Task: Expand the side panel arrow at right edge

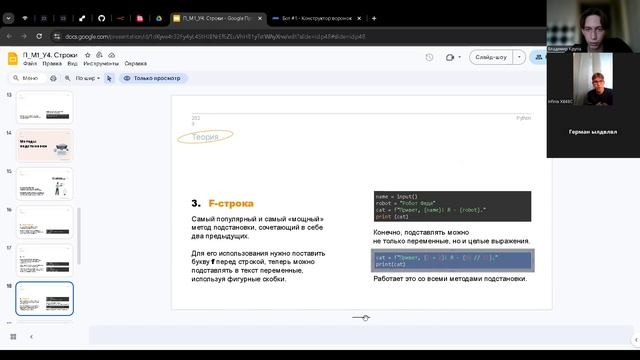Action: 636,340
